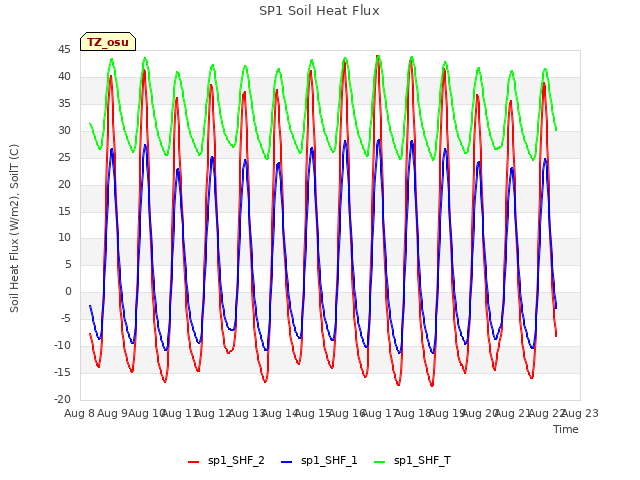Click the y-axis label Soil Heat Flux (W/m2), SoilT (C)
Image resolution: width=640 pixels, height=480 pixels.
coord(14,228)
